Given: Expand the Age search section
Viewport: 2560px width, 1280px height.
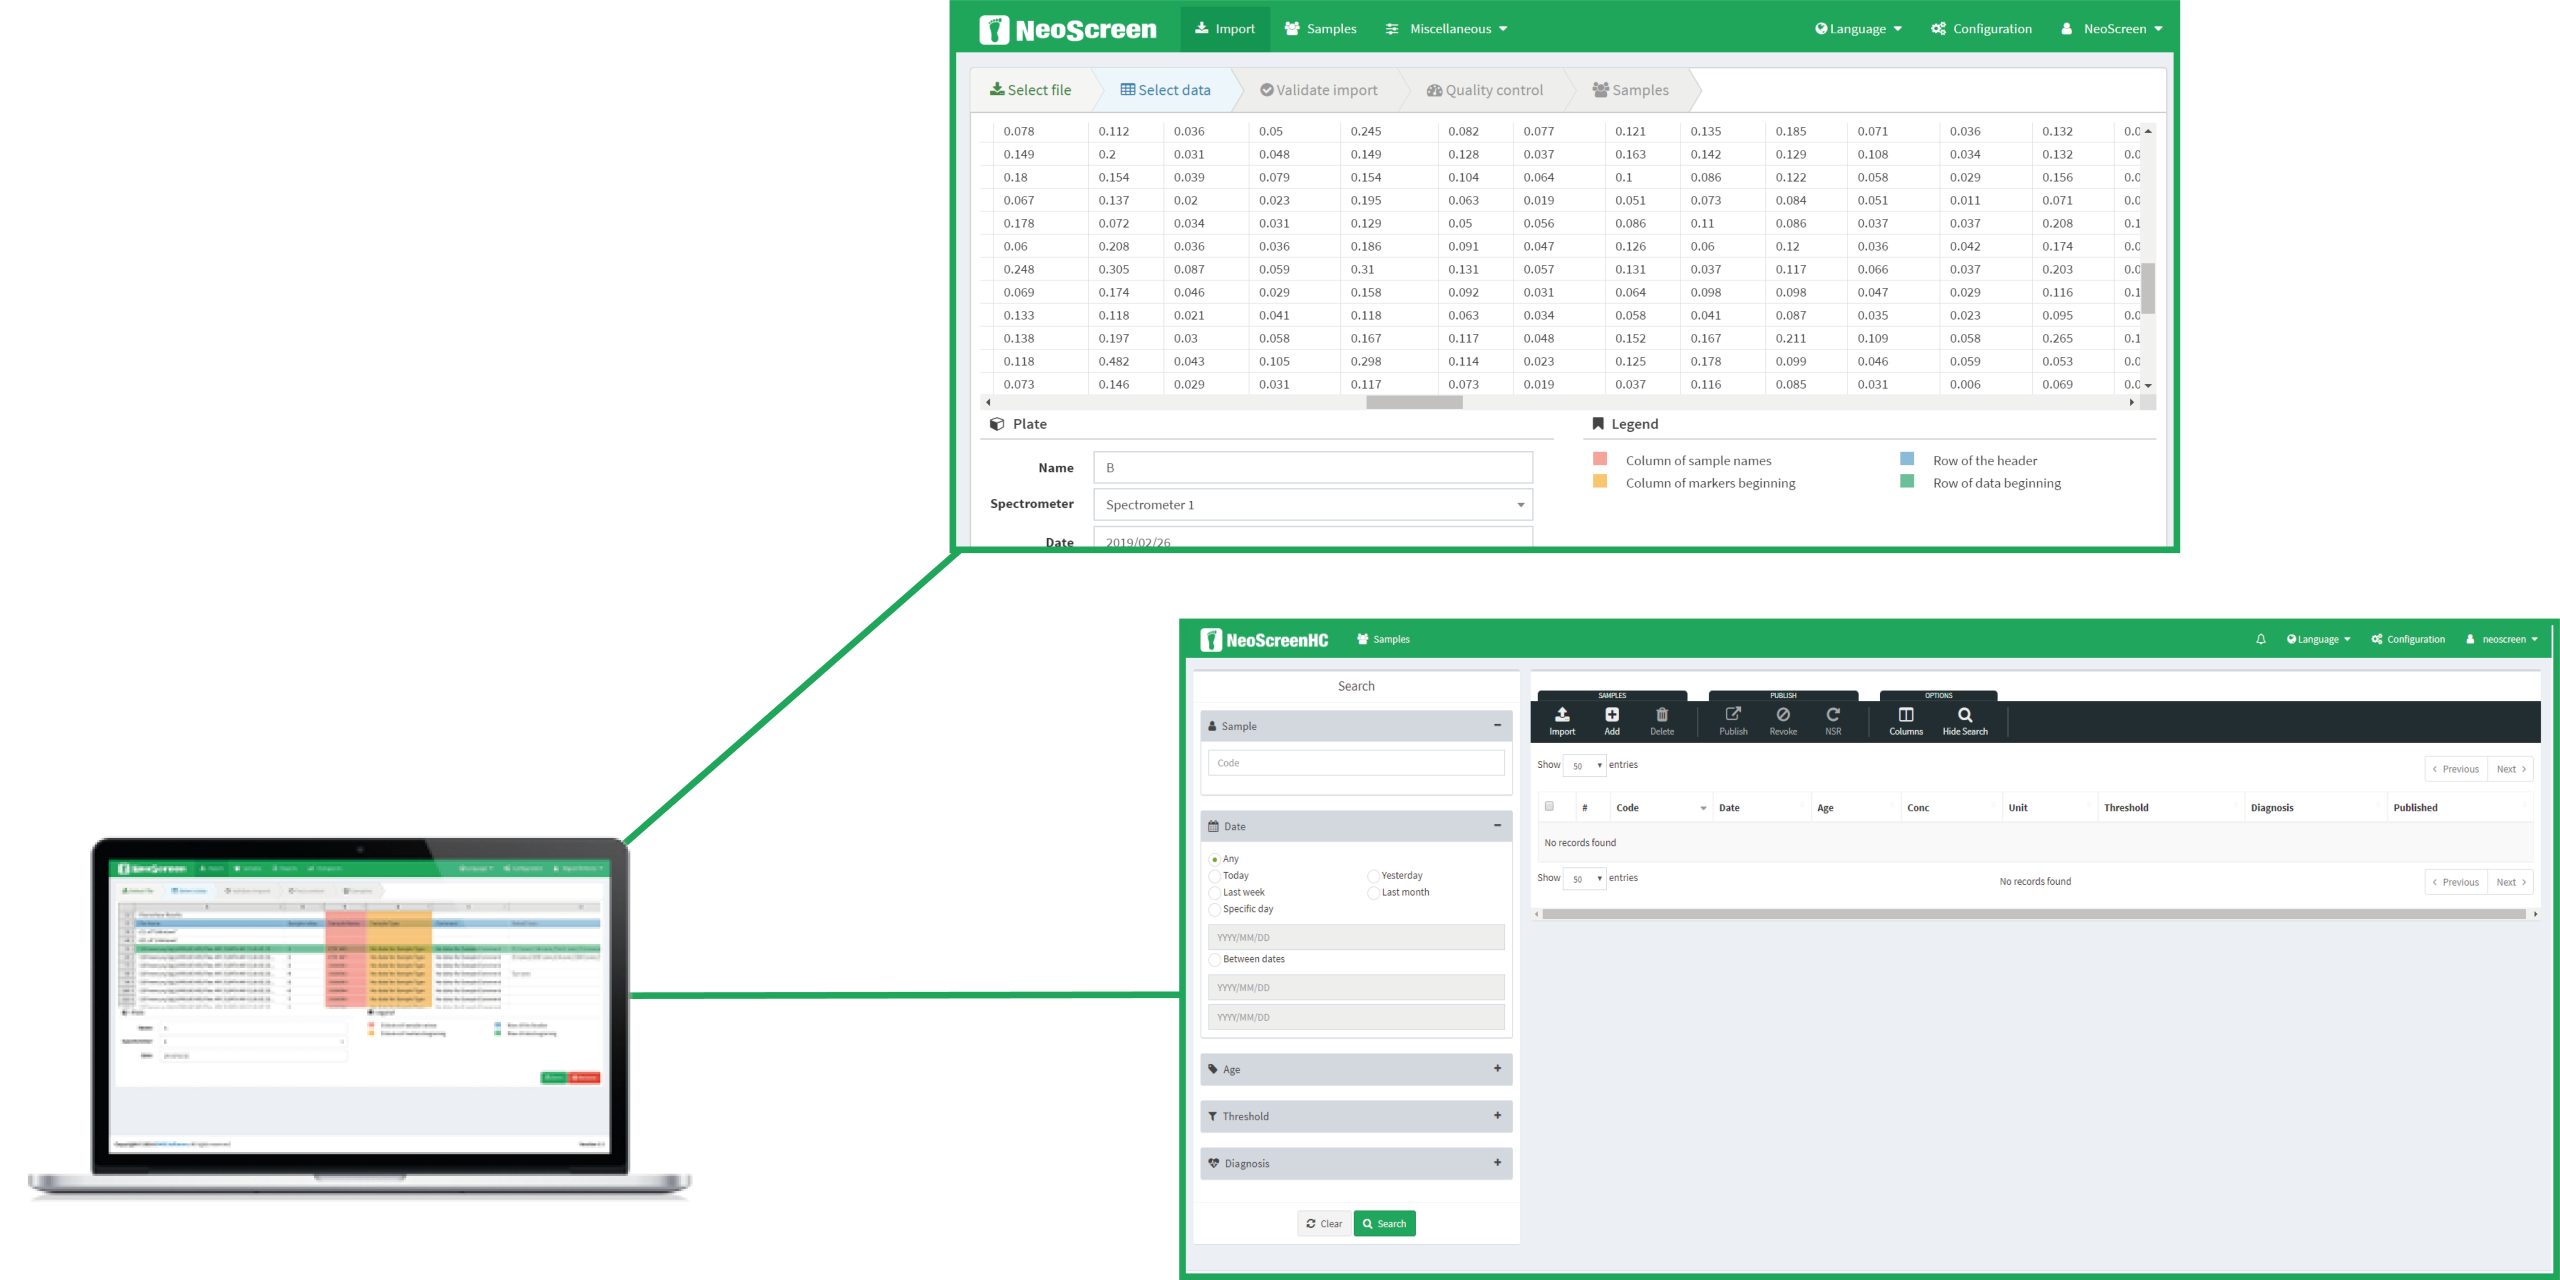Looking at the screenshot, I should click(x=1497, y=1069).
